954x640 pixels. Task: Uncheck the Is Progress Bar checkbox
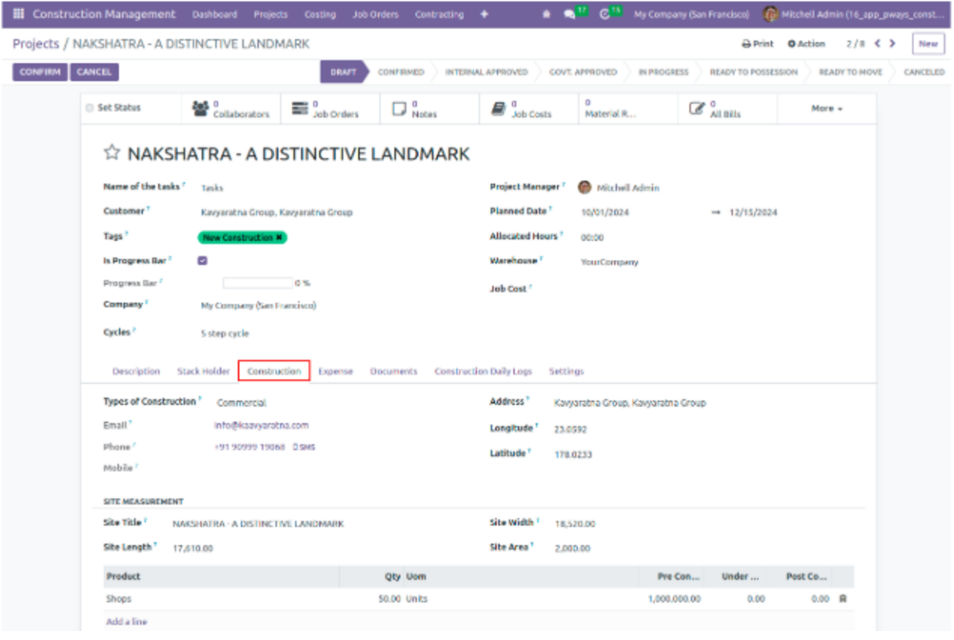203,260
